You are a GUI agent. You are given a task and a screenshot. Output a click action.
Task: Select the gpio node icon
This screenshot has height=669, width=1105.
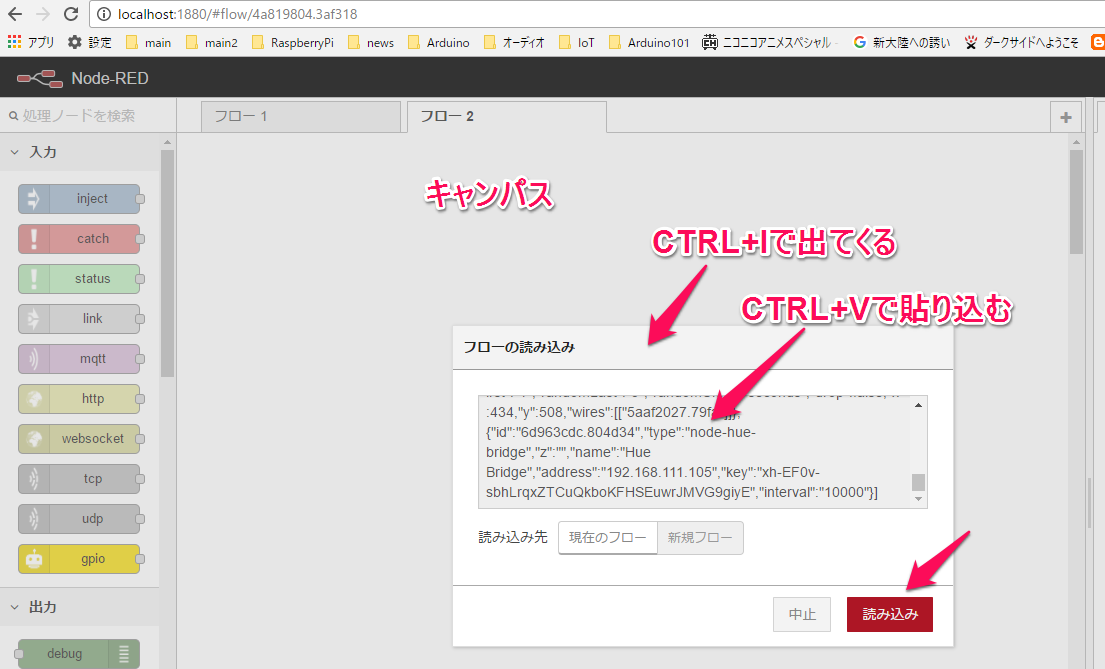pyautogui.click(x=34, y=559)
